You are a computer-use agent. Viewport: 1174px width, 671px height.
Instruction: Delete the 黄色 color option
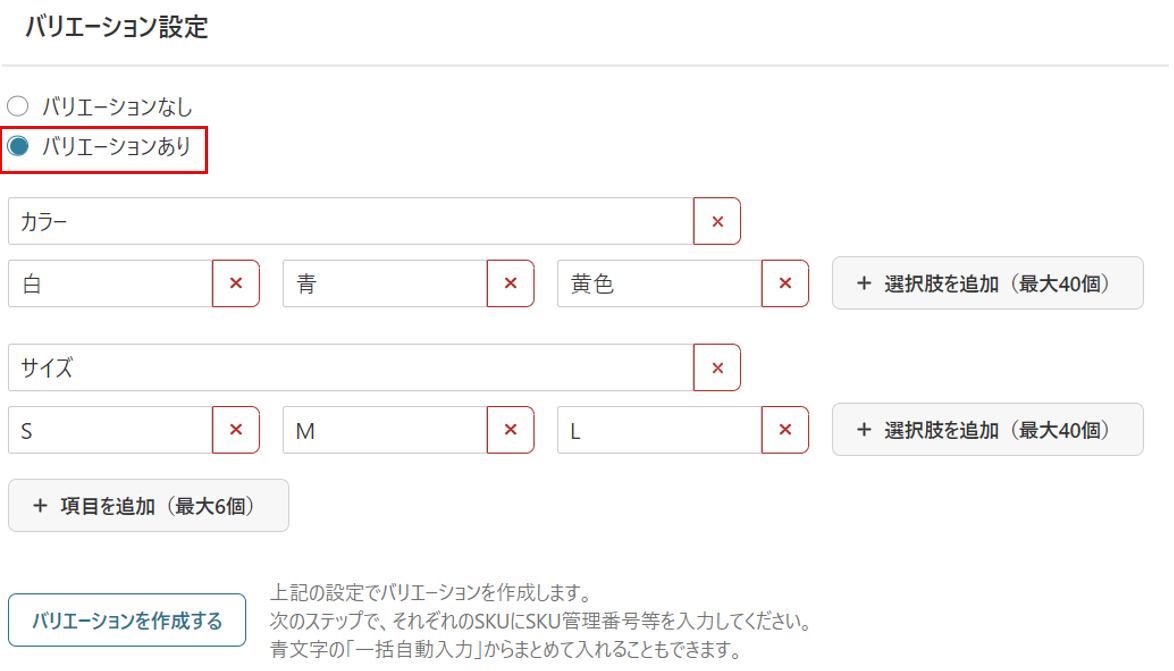pos(785,283)
